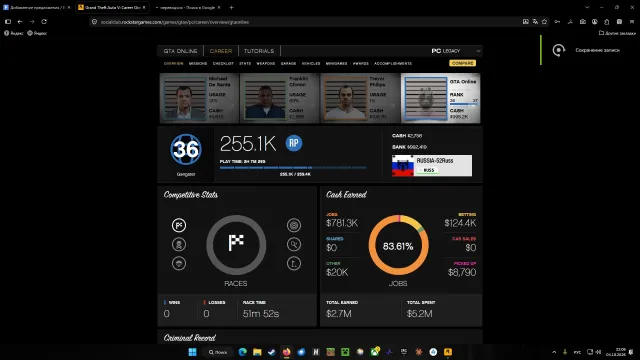This screenshot has height=360, width=640.
Task: Open the page translate icon in address bar
Action: (x=535, y=22)
